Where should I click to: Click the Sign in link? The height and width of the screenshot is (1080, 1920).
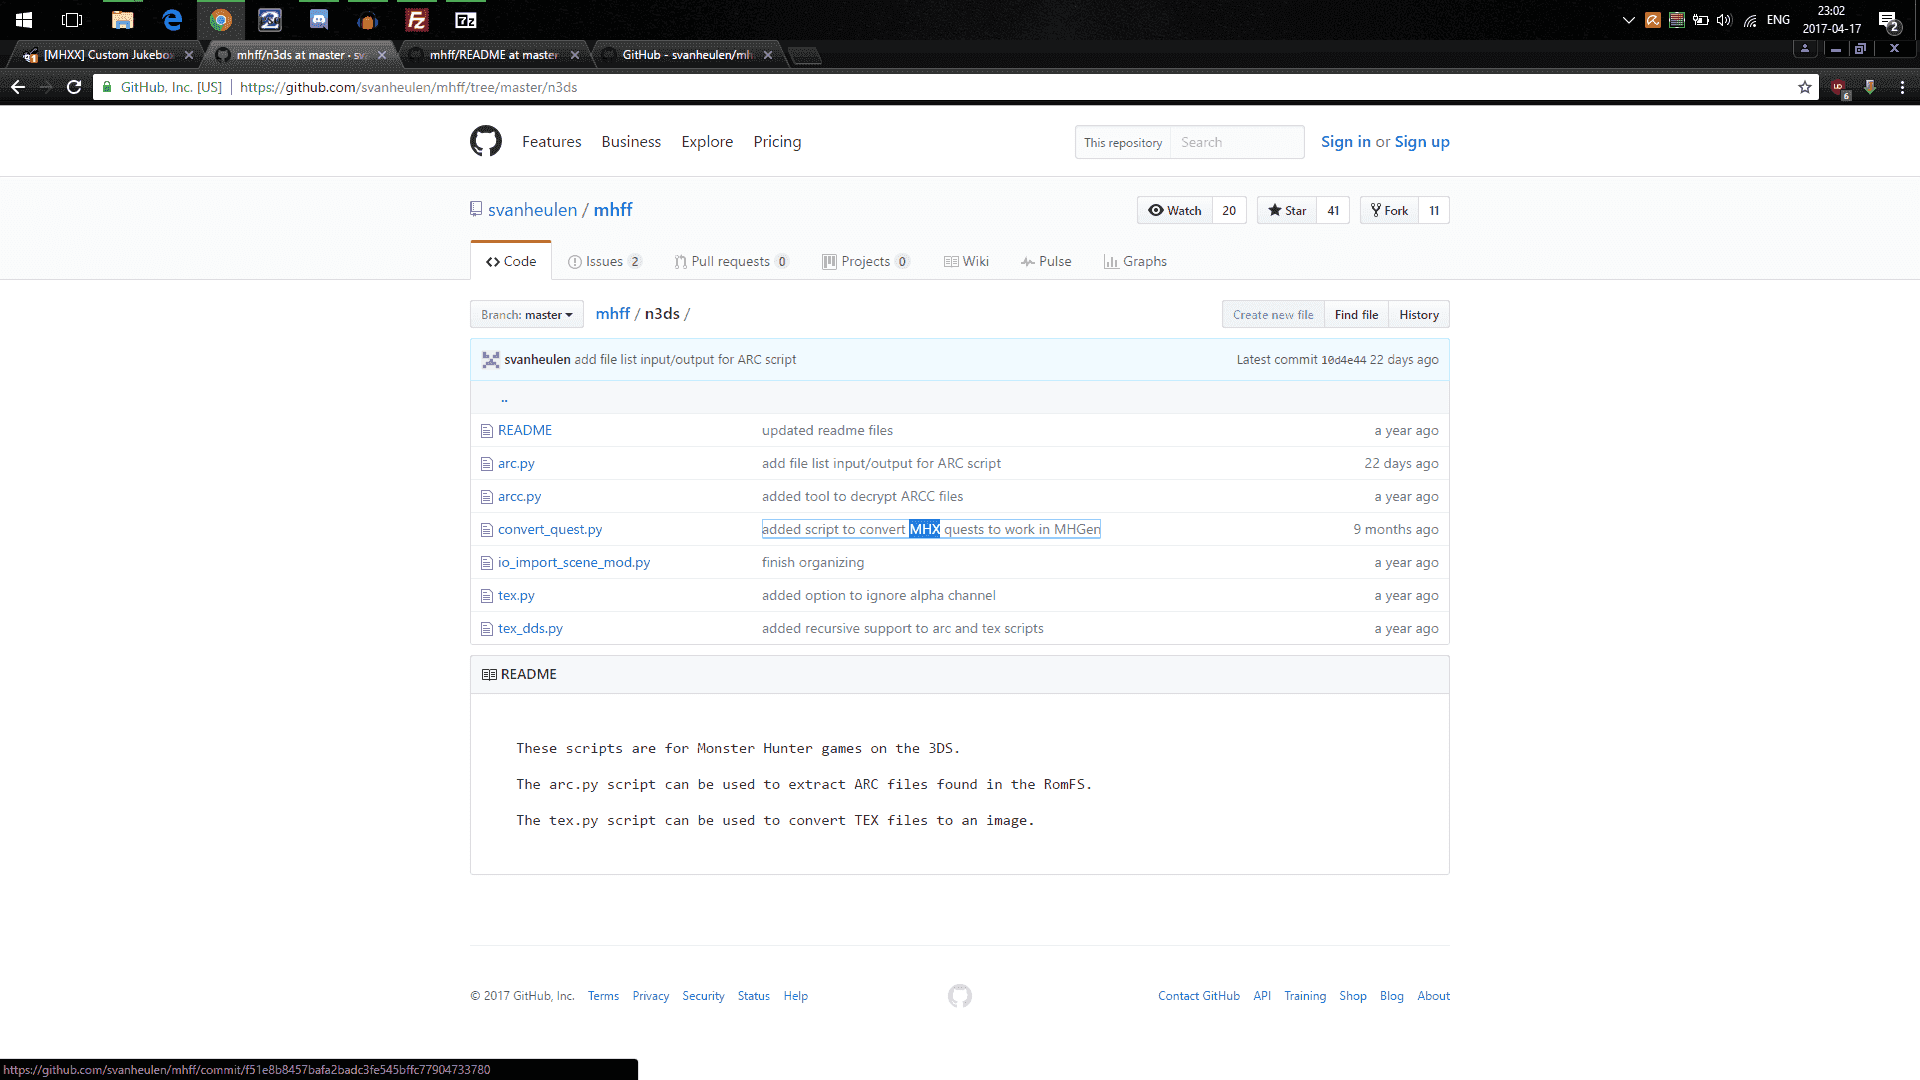click(x=1345, y=142)
